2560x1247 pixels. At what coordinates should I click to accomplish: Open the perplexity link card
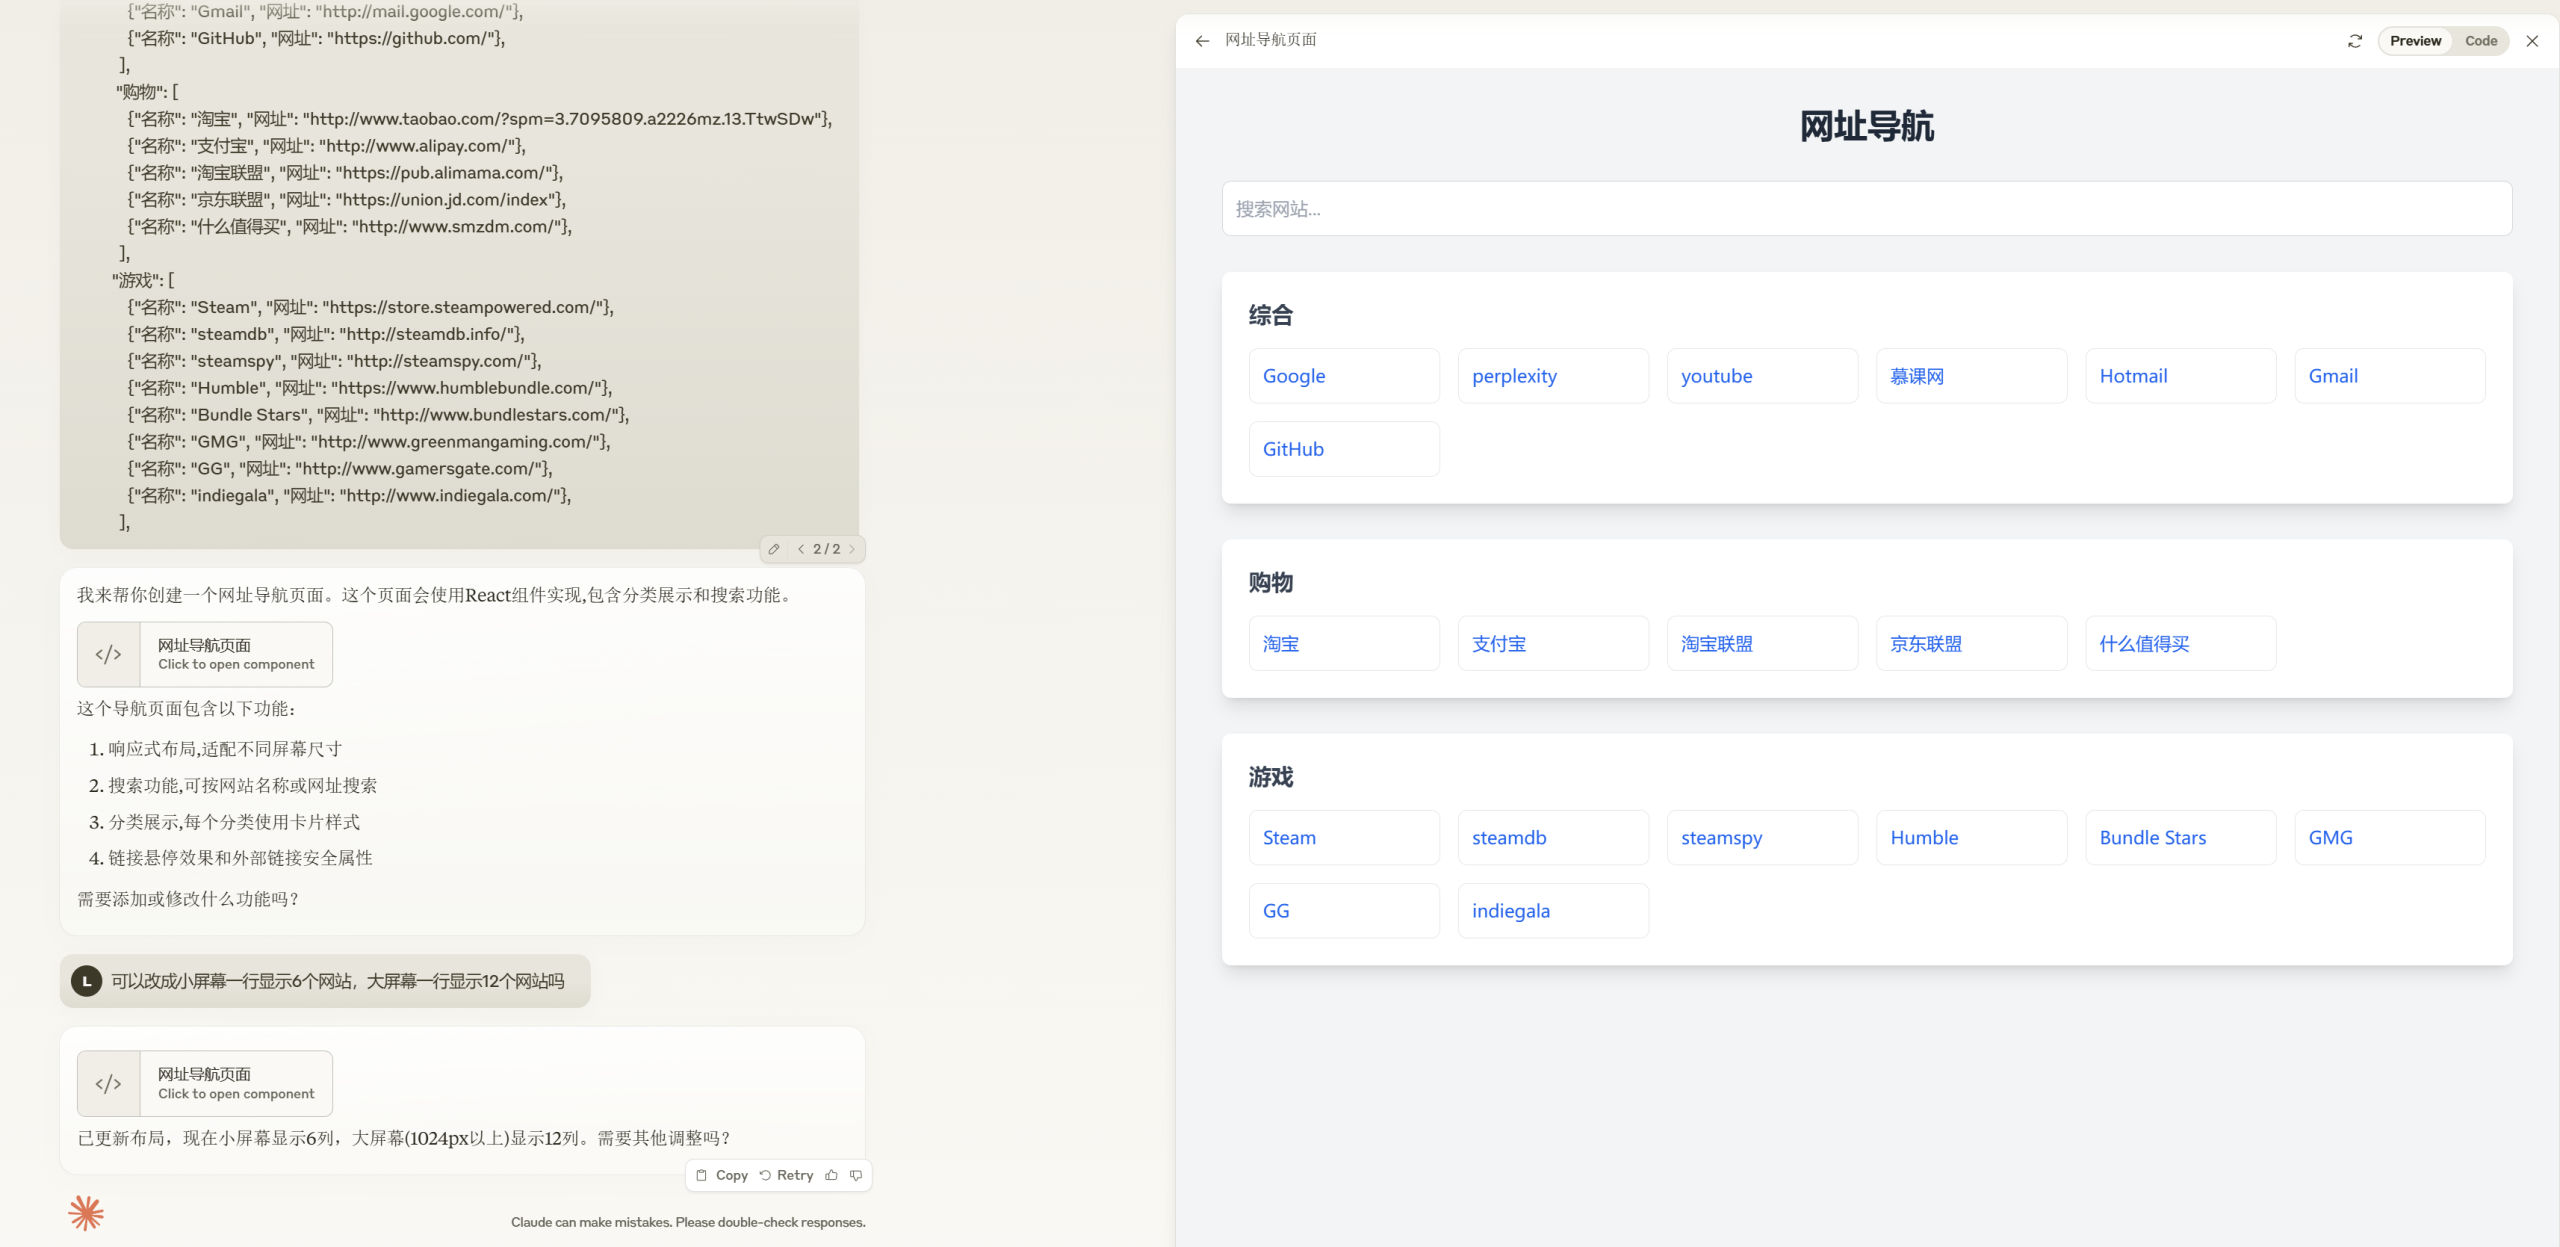tap(1552, 376)
